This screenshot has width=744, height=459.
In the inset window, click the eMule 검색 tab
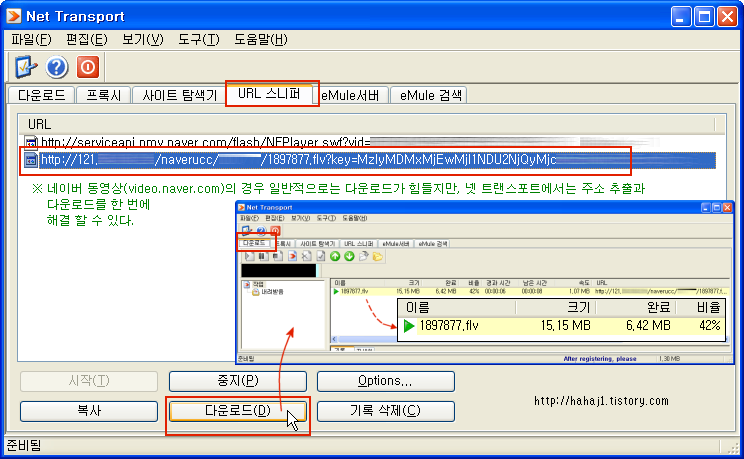(433, 244)
